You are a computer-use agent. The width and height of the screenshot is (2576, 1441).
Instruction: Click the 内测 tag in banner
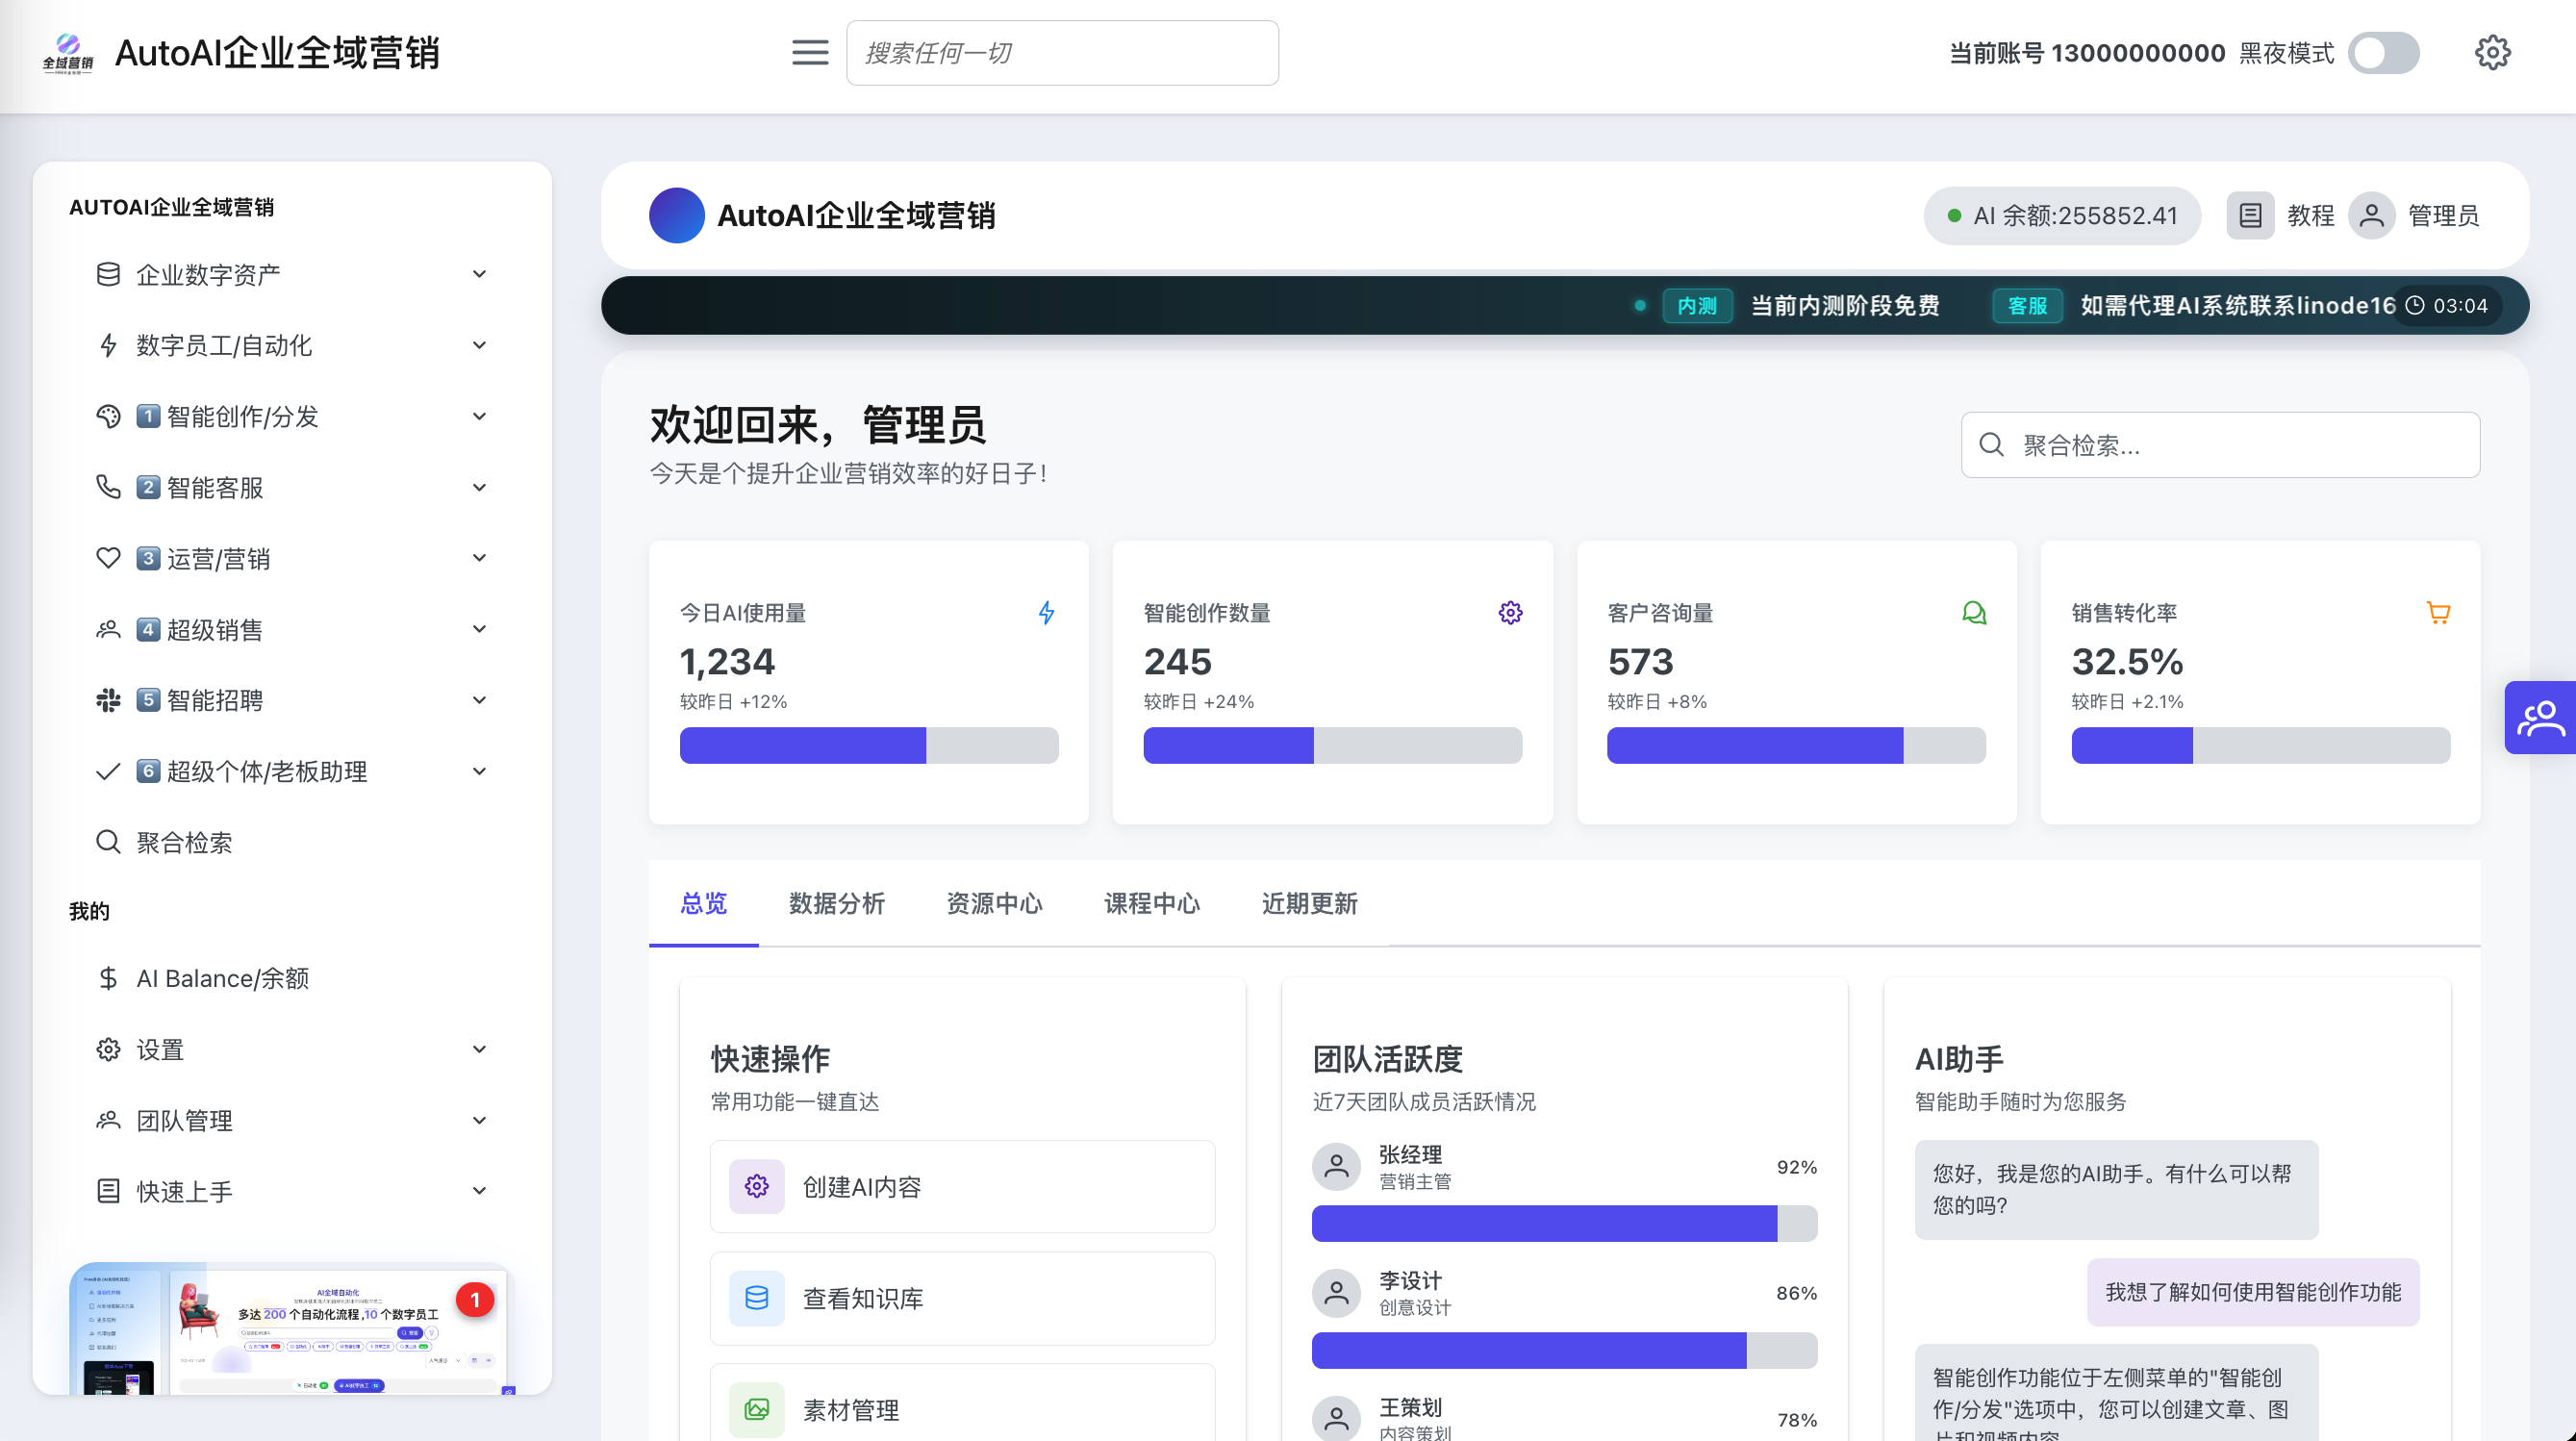point(1697,306)
